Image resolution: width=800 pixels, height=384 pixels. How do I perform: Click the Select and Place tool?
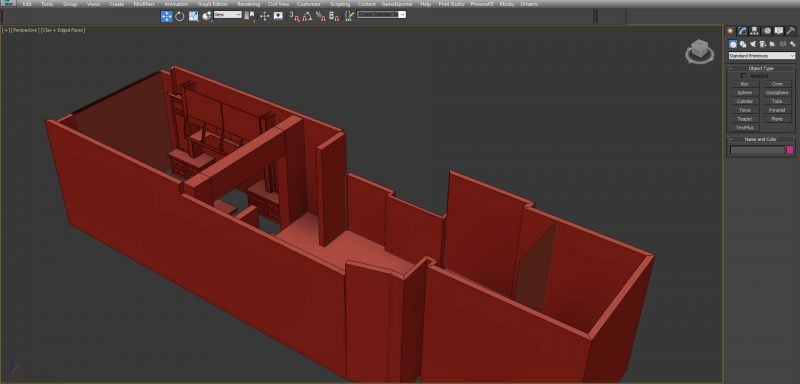pyautogui.click(x=207, y=16)
